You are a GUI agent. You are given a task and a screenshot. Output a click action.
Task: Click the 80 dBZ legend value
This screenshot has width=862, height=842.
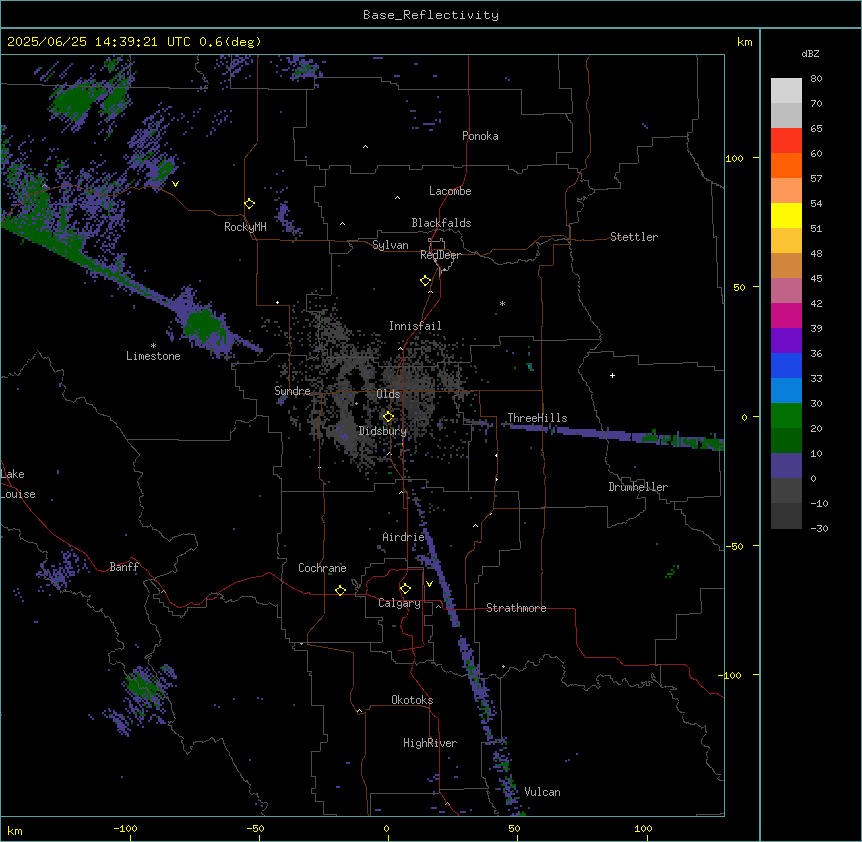[x=816, y=79]
